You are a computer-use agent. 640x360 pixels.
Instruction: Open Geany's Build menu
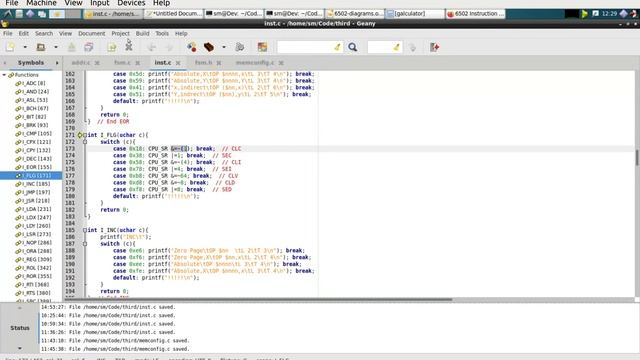coord(142,33)
